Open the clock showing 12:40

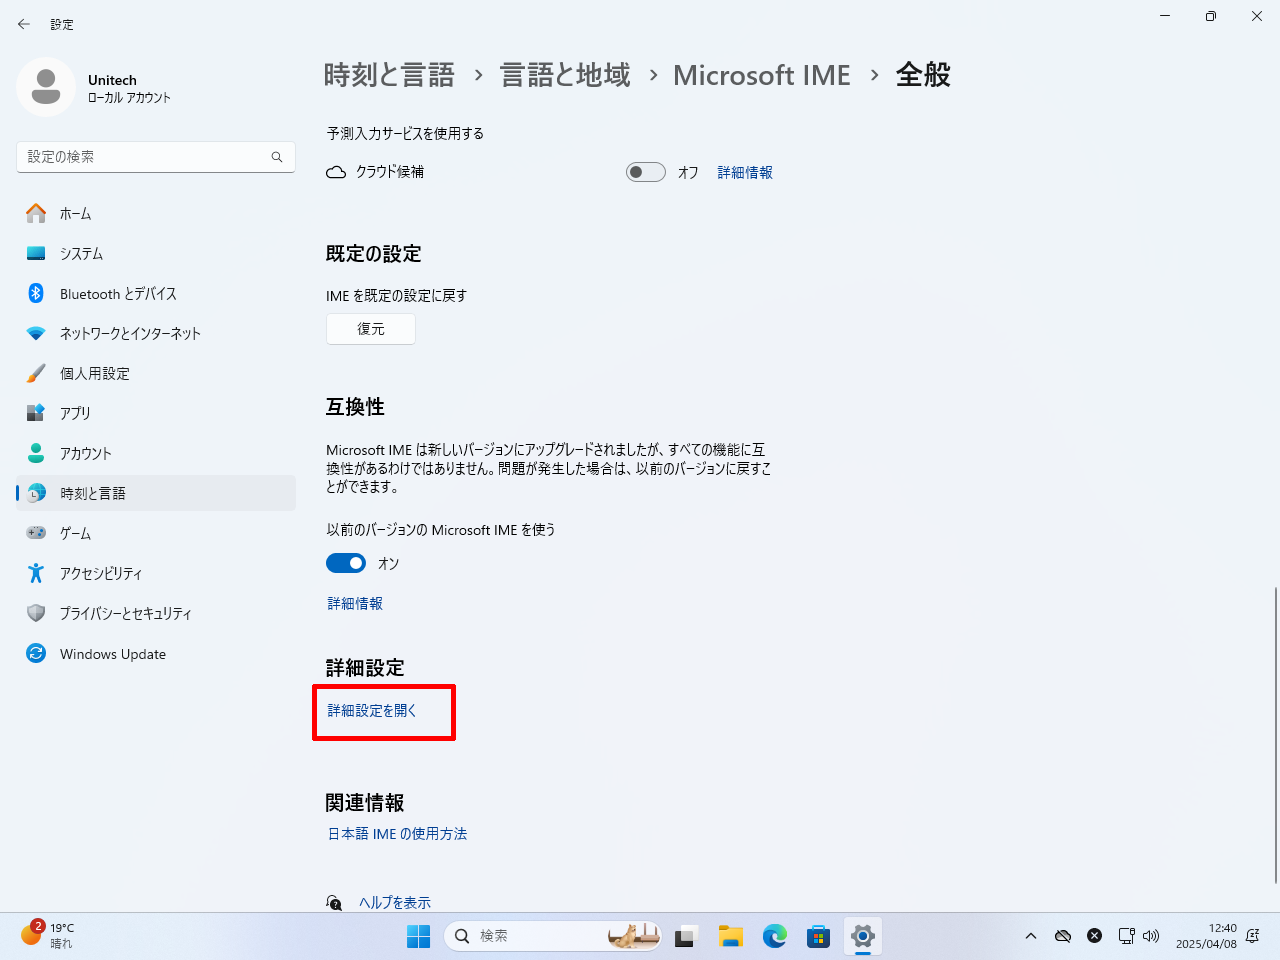coord(1206,936)
